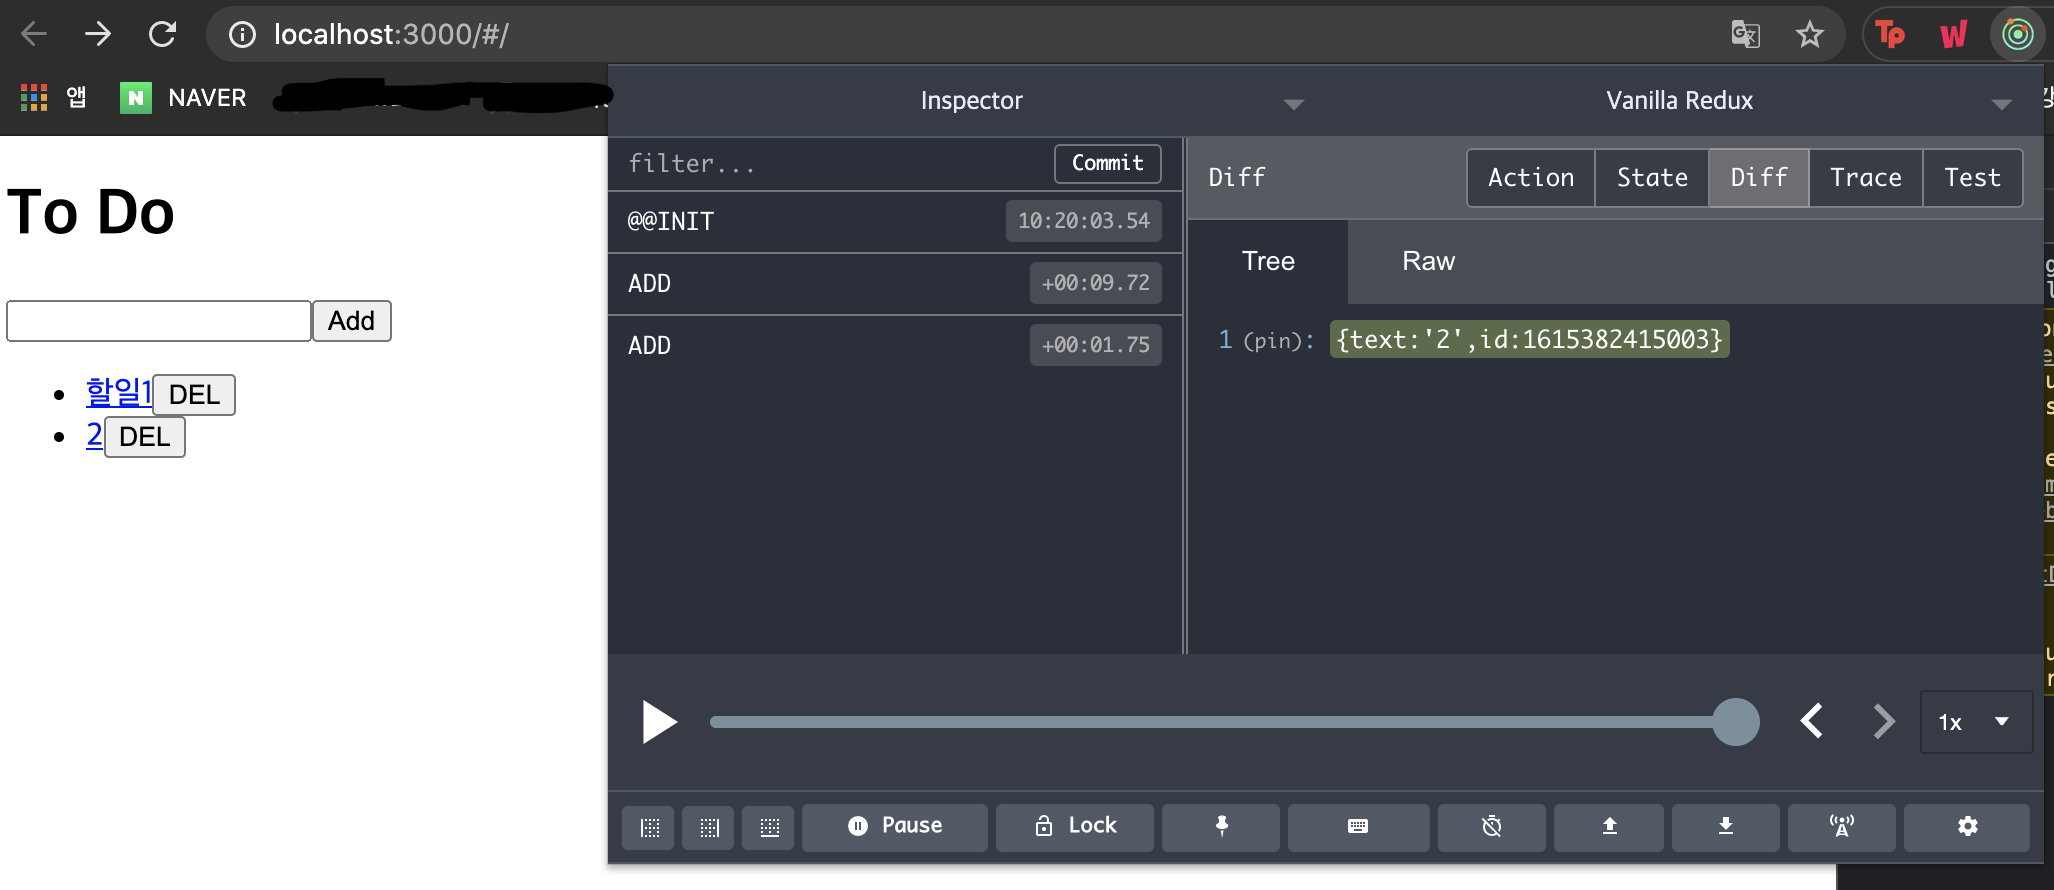2054x890 pixels.
Task: Switch to the Action tab
Action: tap(1531, 178)
